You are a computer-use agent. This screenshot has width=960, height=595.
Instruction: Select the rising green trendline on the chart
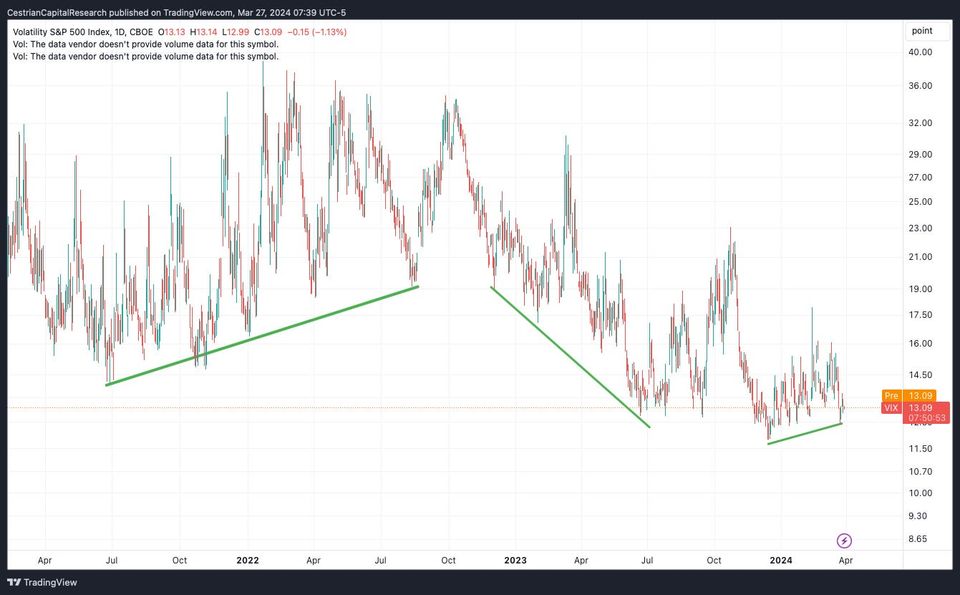coord(265,335)
